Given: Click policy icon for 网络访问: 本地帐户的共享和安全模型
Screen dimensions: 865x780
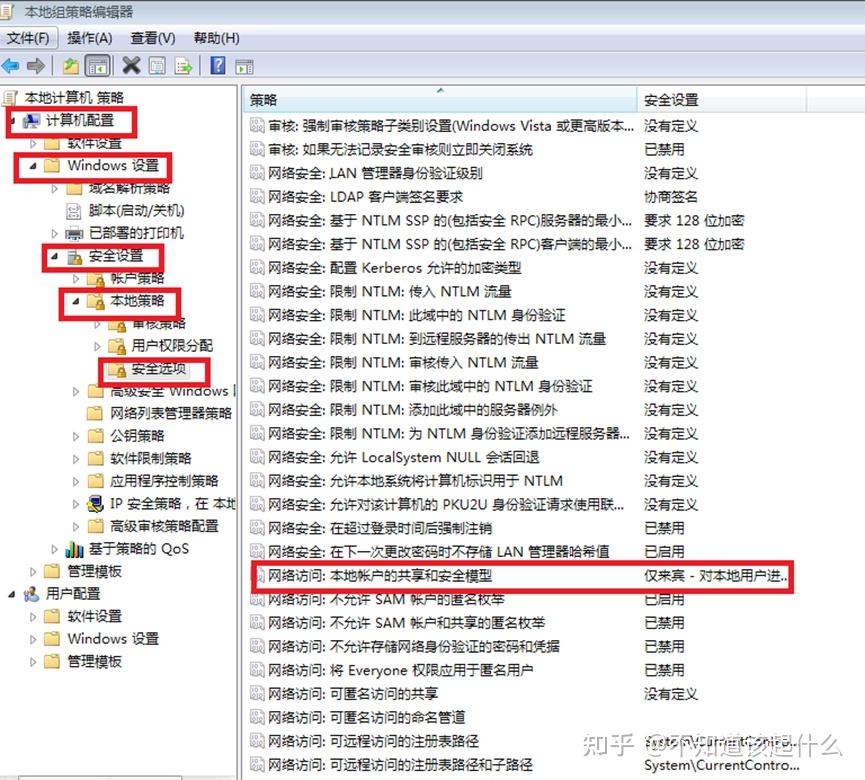Looking at the screenshot, I should (x=257, y=576).
